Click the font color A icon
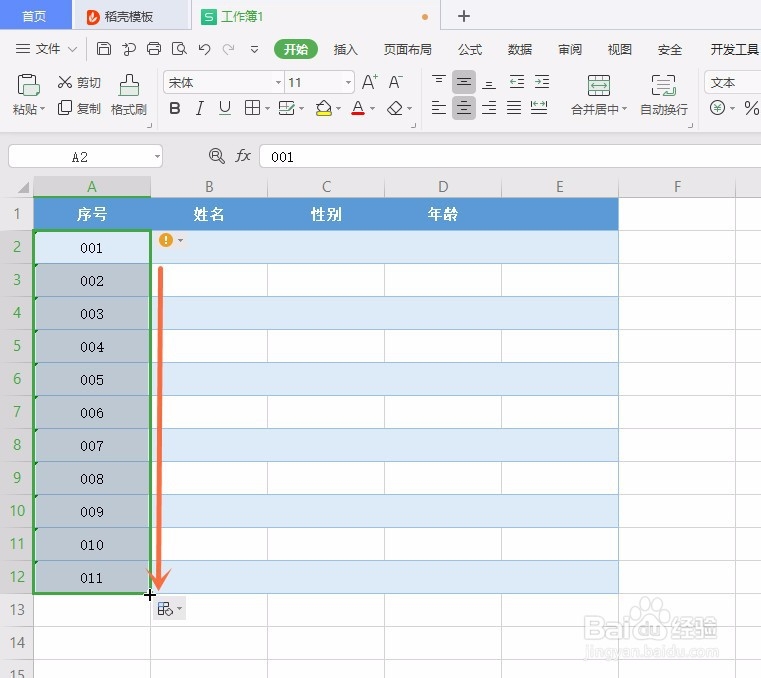 [x=358, y=108]
